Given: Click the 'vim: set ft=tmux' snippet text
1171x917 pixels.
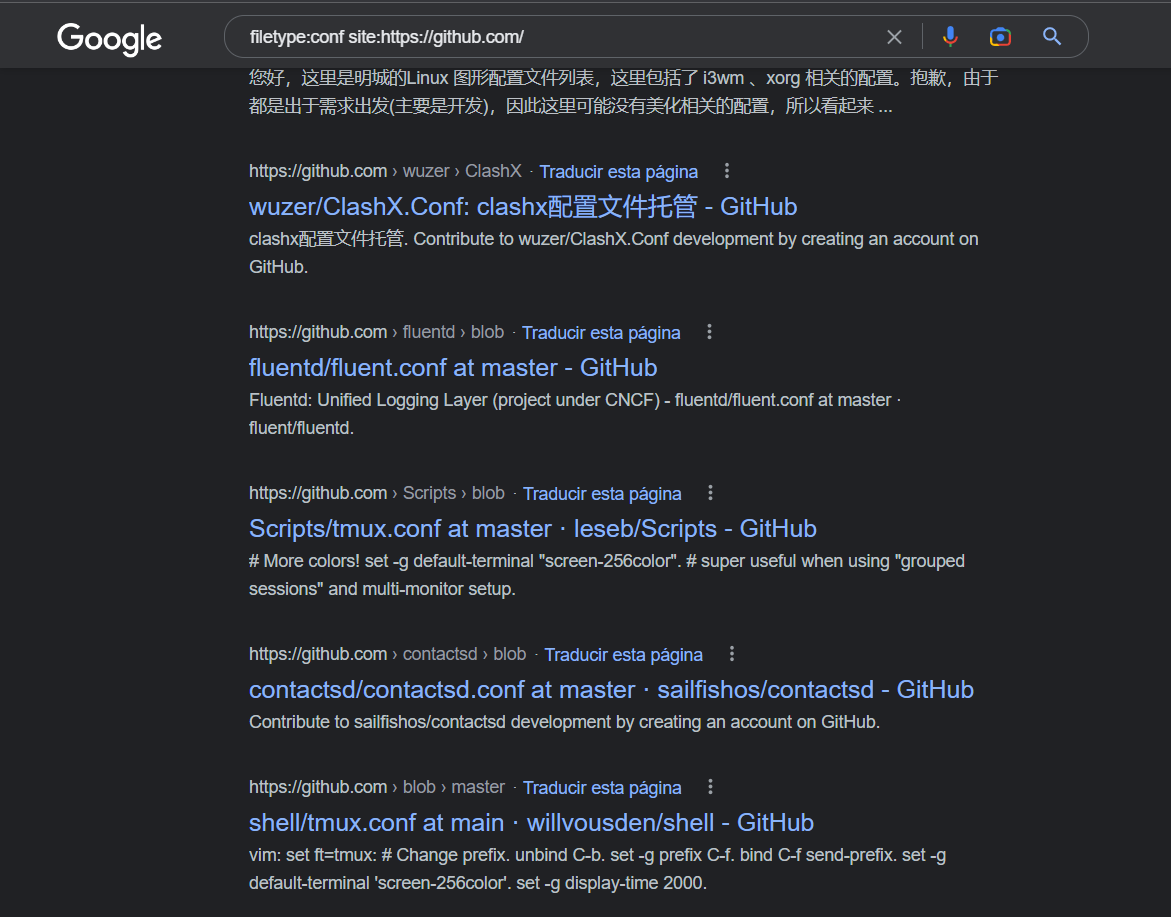Looking at the screenshot, I should coord(597,868).
